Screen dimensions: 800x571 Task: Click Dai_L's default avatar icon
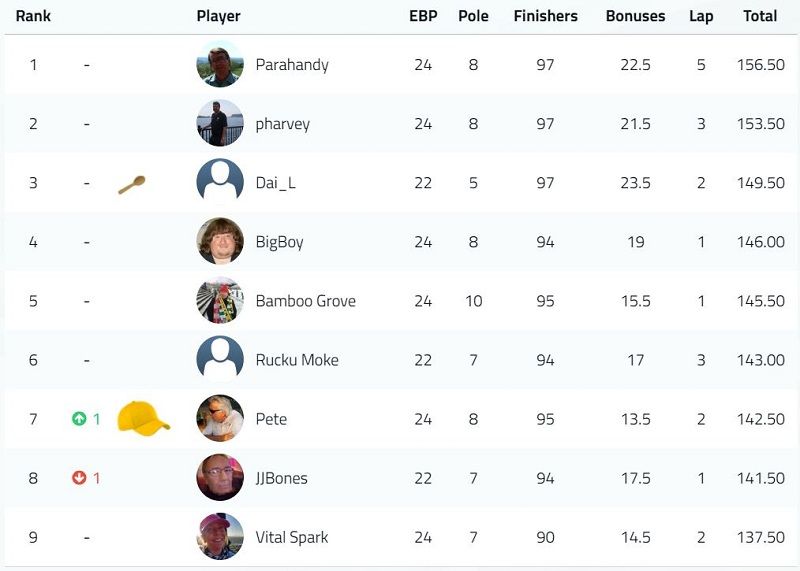[x=220, y=183]
